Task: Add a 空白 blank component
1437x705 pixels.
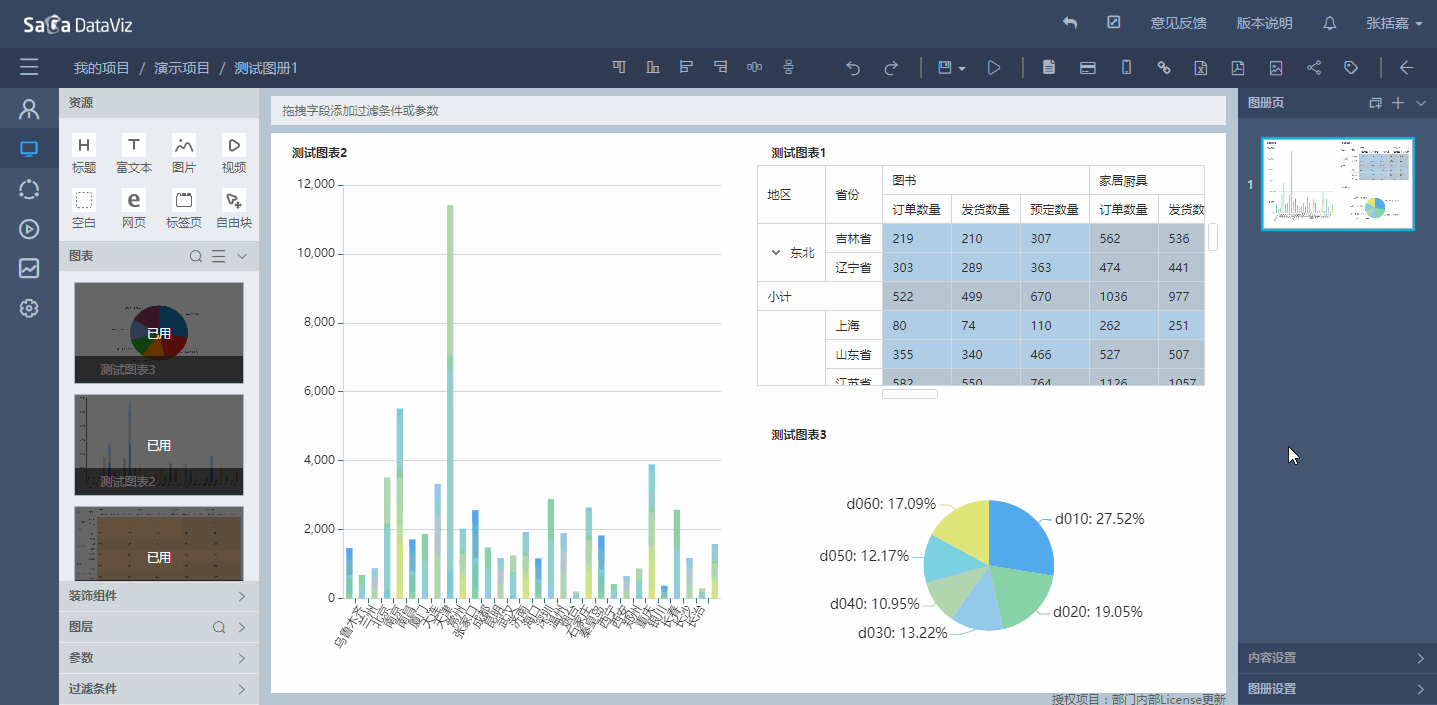Action: [x=84, y=209]
